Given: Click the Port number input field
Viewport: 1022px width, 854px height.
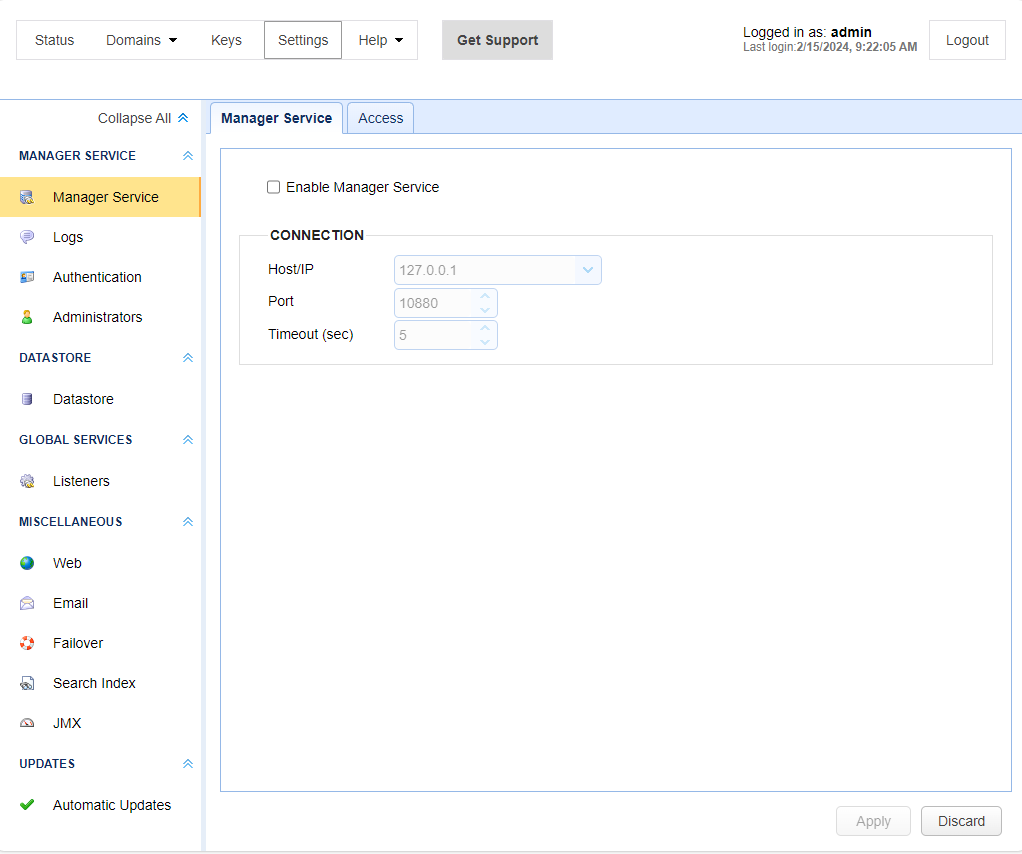Looking at the screenshot, I should (x=436, y=303).
